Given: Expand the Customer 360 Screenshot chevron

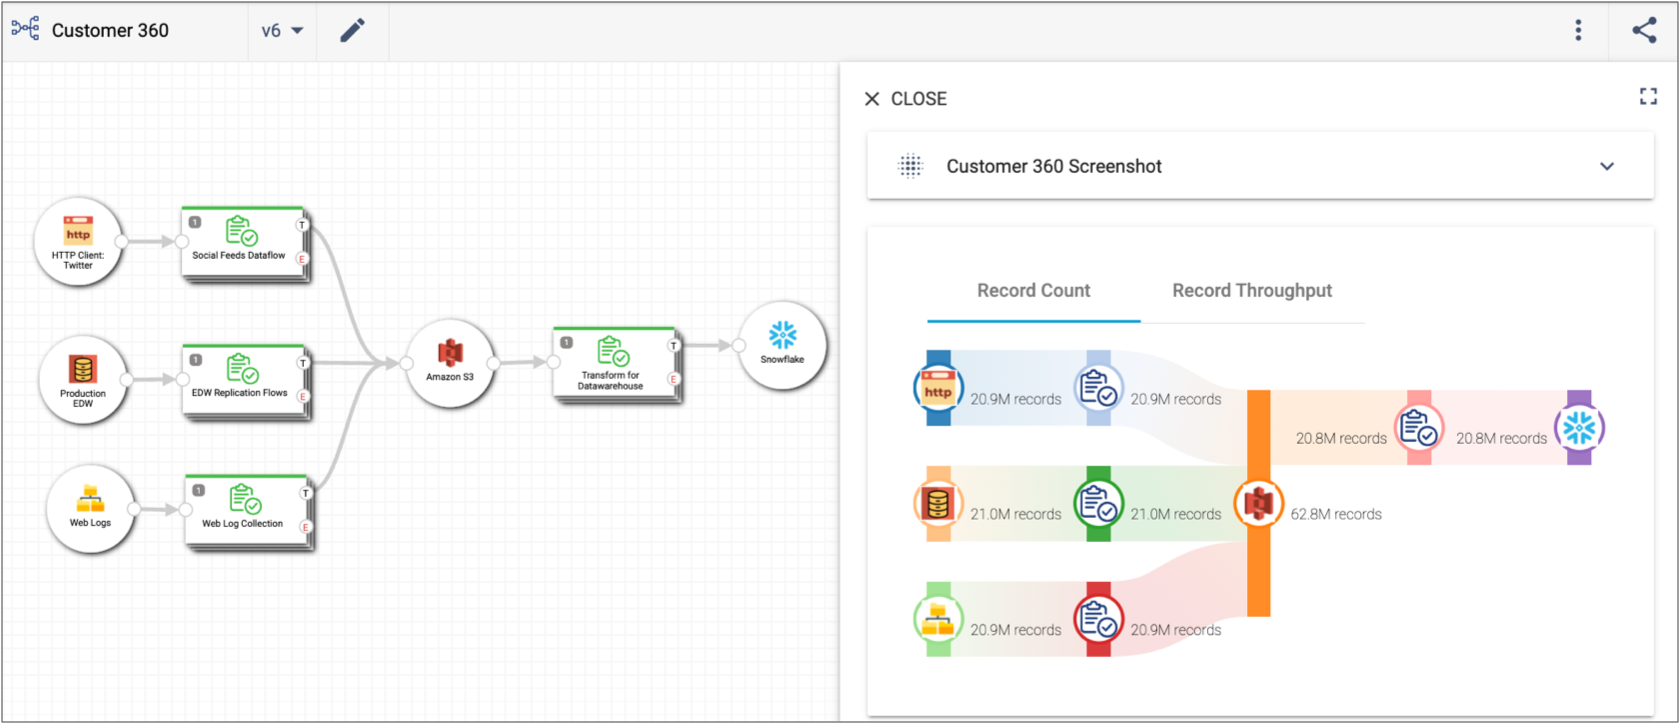Looking at the screenshot, I should tap(1606, 166).
